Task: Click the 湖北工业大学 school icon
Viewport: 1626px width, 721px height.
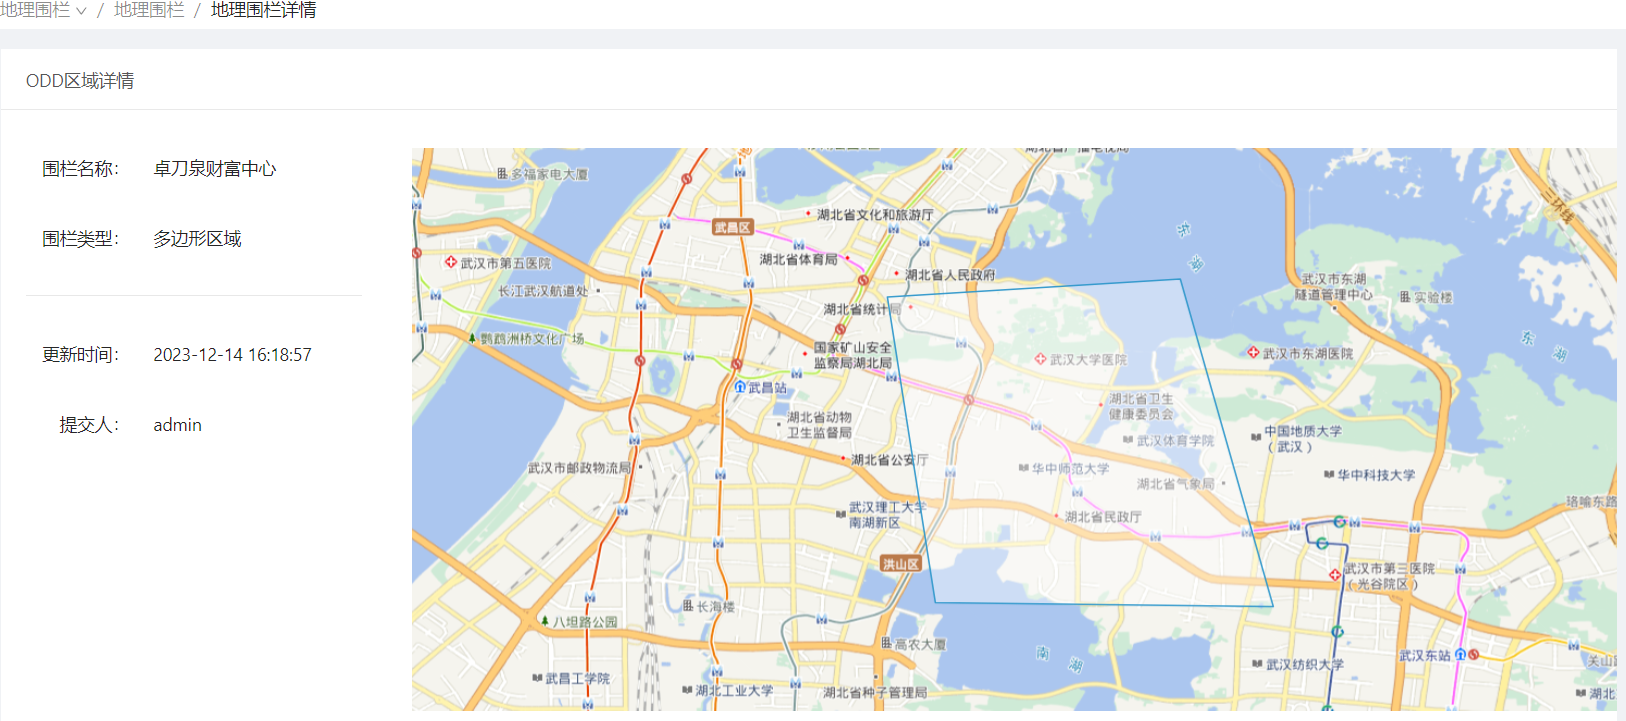Action: pyautogui.click(x=687, y=690)
